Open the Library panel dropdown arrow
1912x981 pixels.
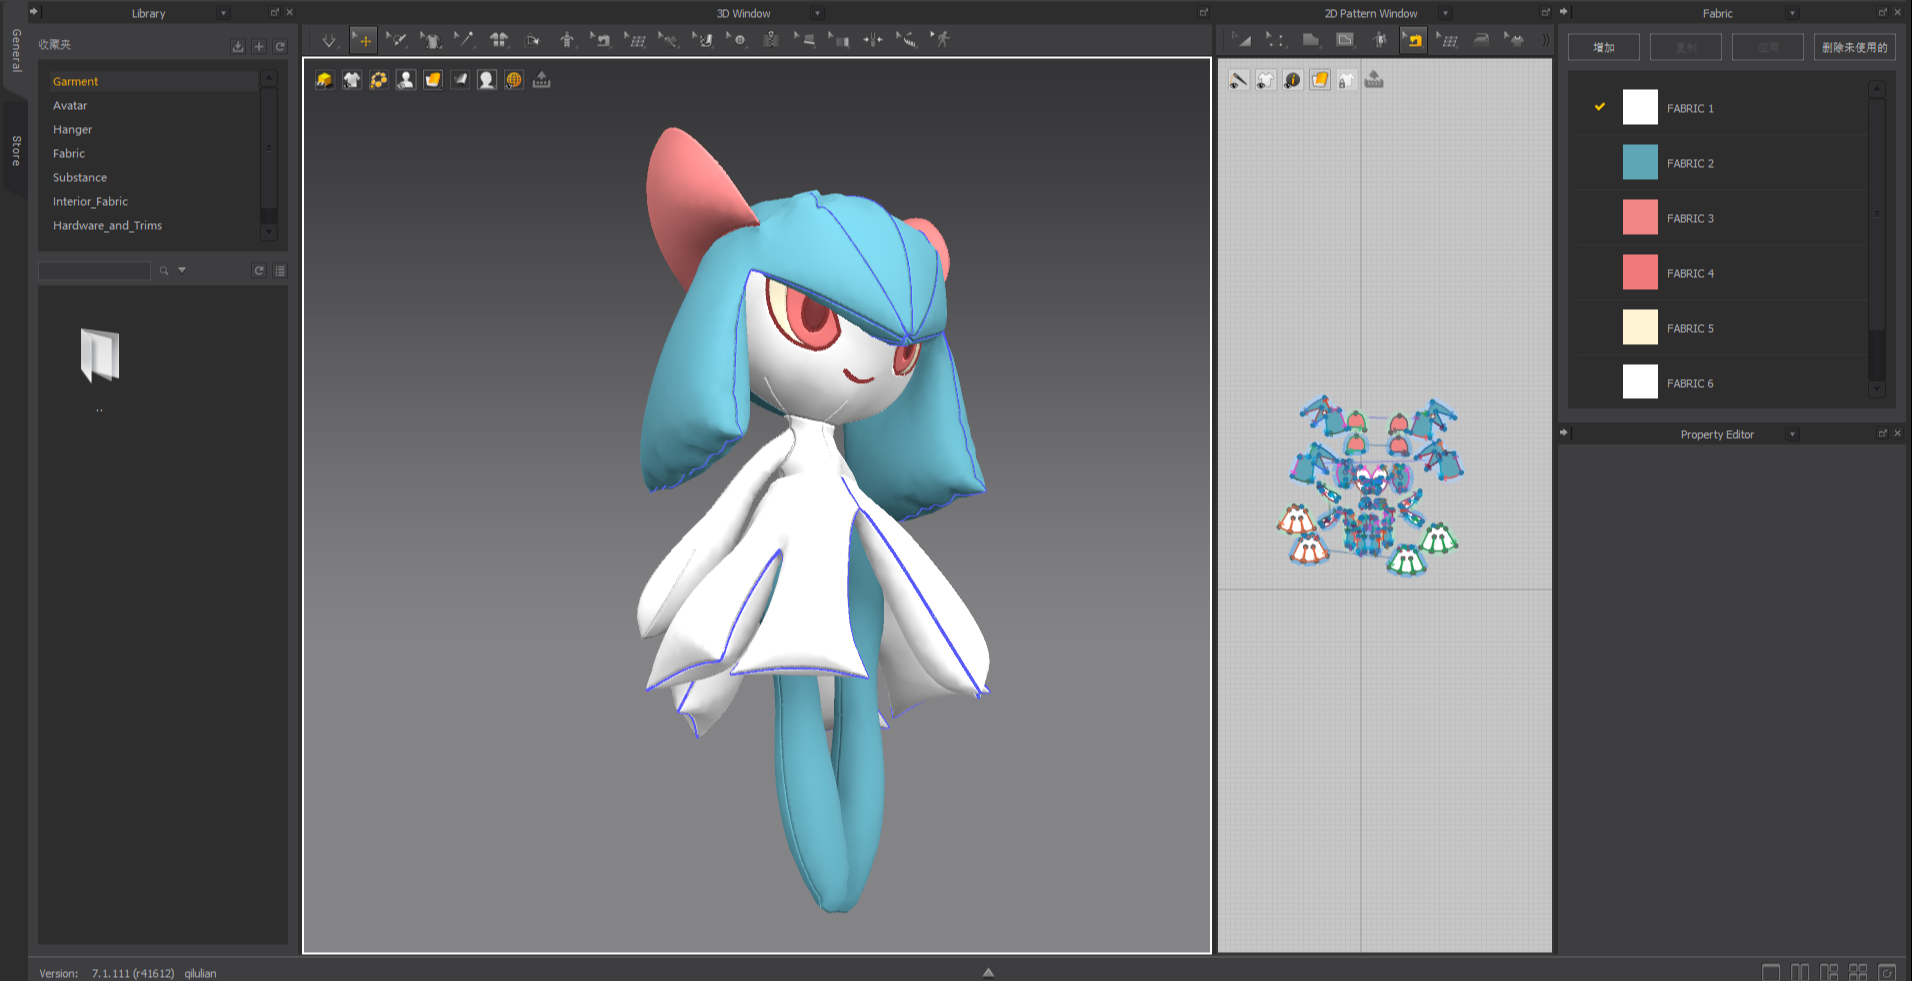pos(223,13)
